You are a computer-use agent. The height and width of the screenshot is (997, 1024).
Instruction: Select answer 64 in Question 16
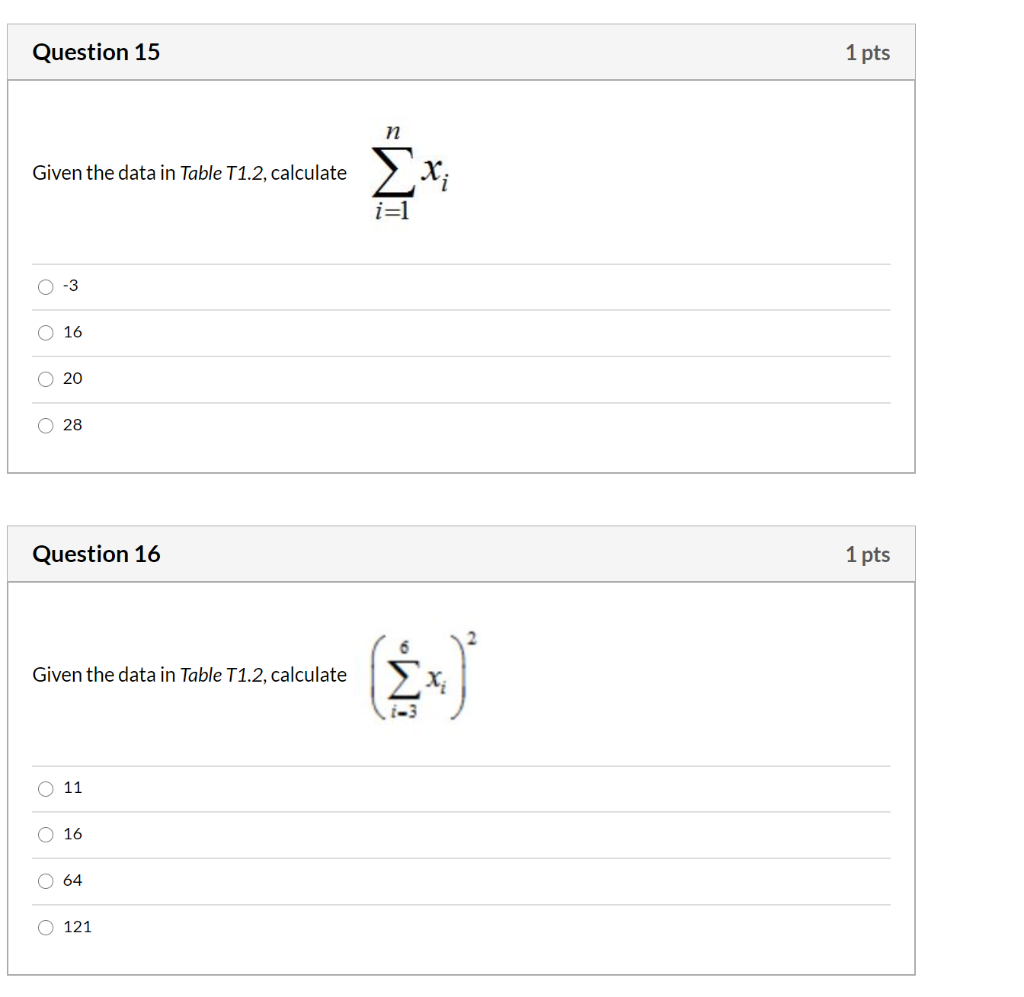46,880
